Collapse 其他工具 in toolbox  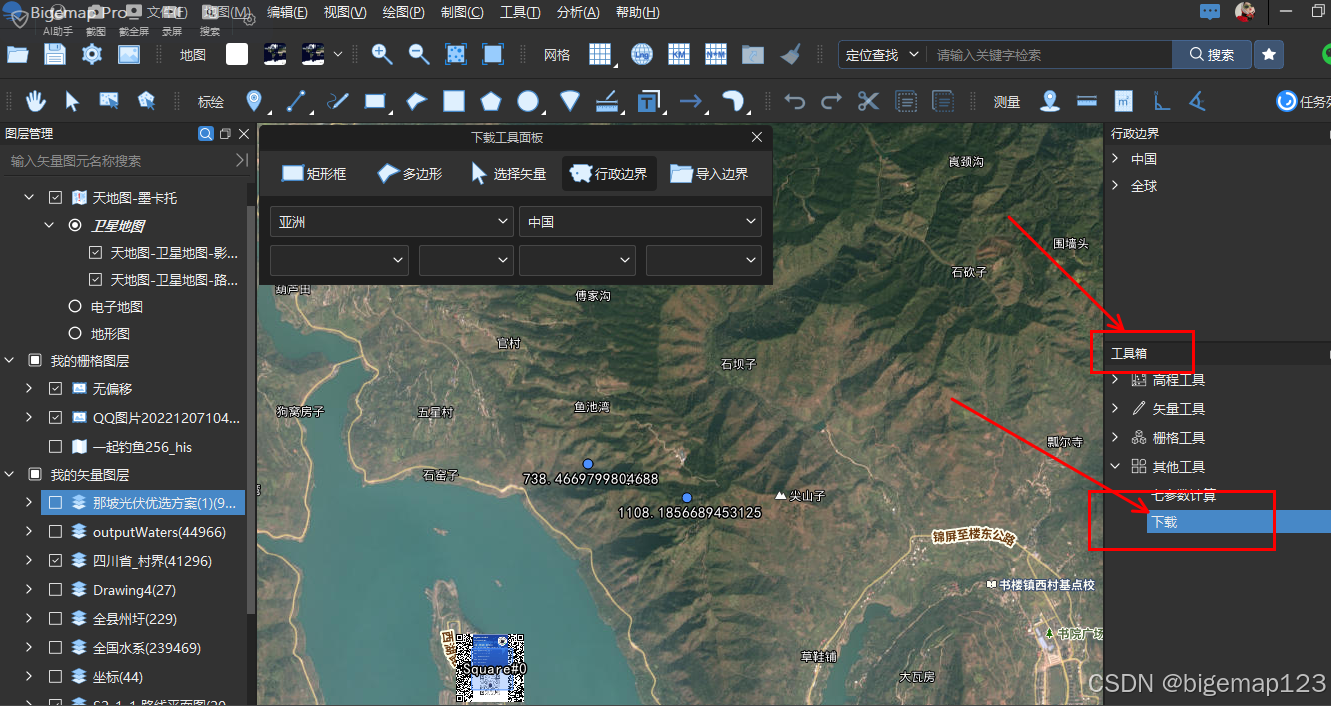(1116, 466)
